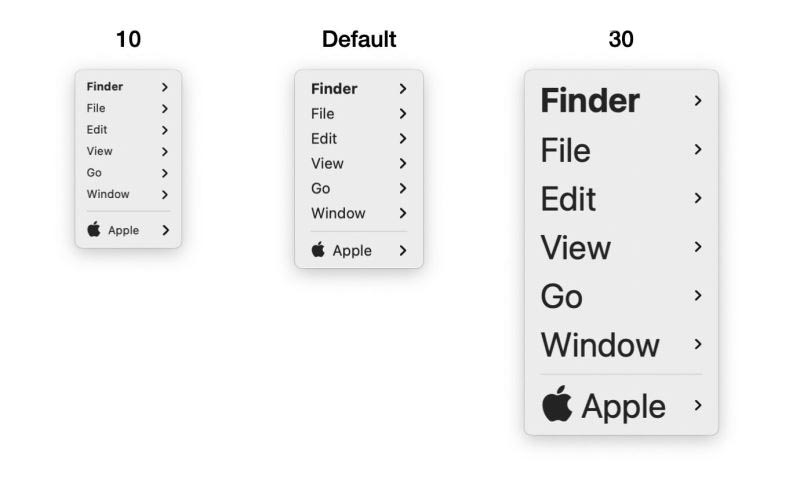Choose View in the size-10 menu
Screen dimensions: 800x481
(99, 151)
